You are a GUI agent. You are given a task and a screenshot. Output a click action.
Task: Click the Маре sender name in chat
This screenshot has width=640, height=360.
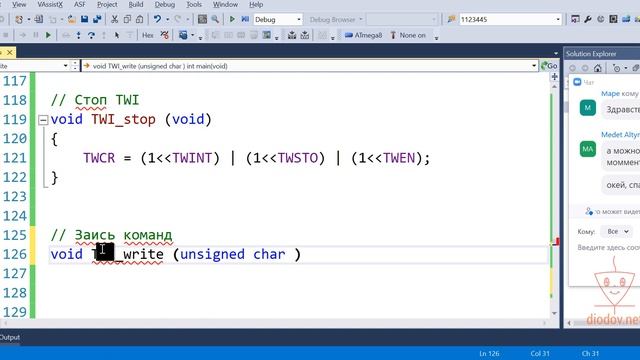(x=610, y=93)
